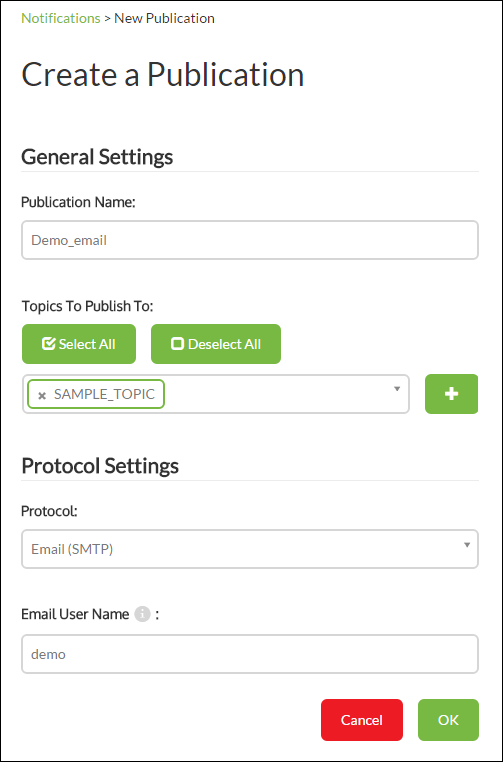The height and width of the screenshot is (762, 503).
Task: Click the Protocol dropdown arrow
Action: [x=467, y=545]
